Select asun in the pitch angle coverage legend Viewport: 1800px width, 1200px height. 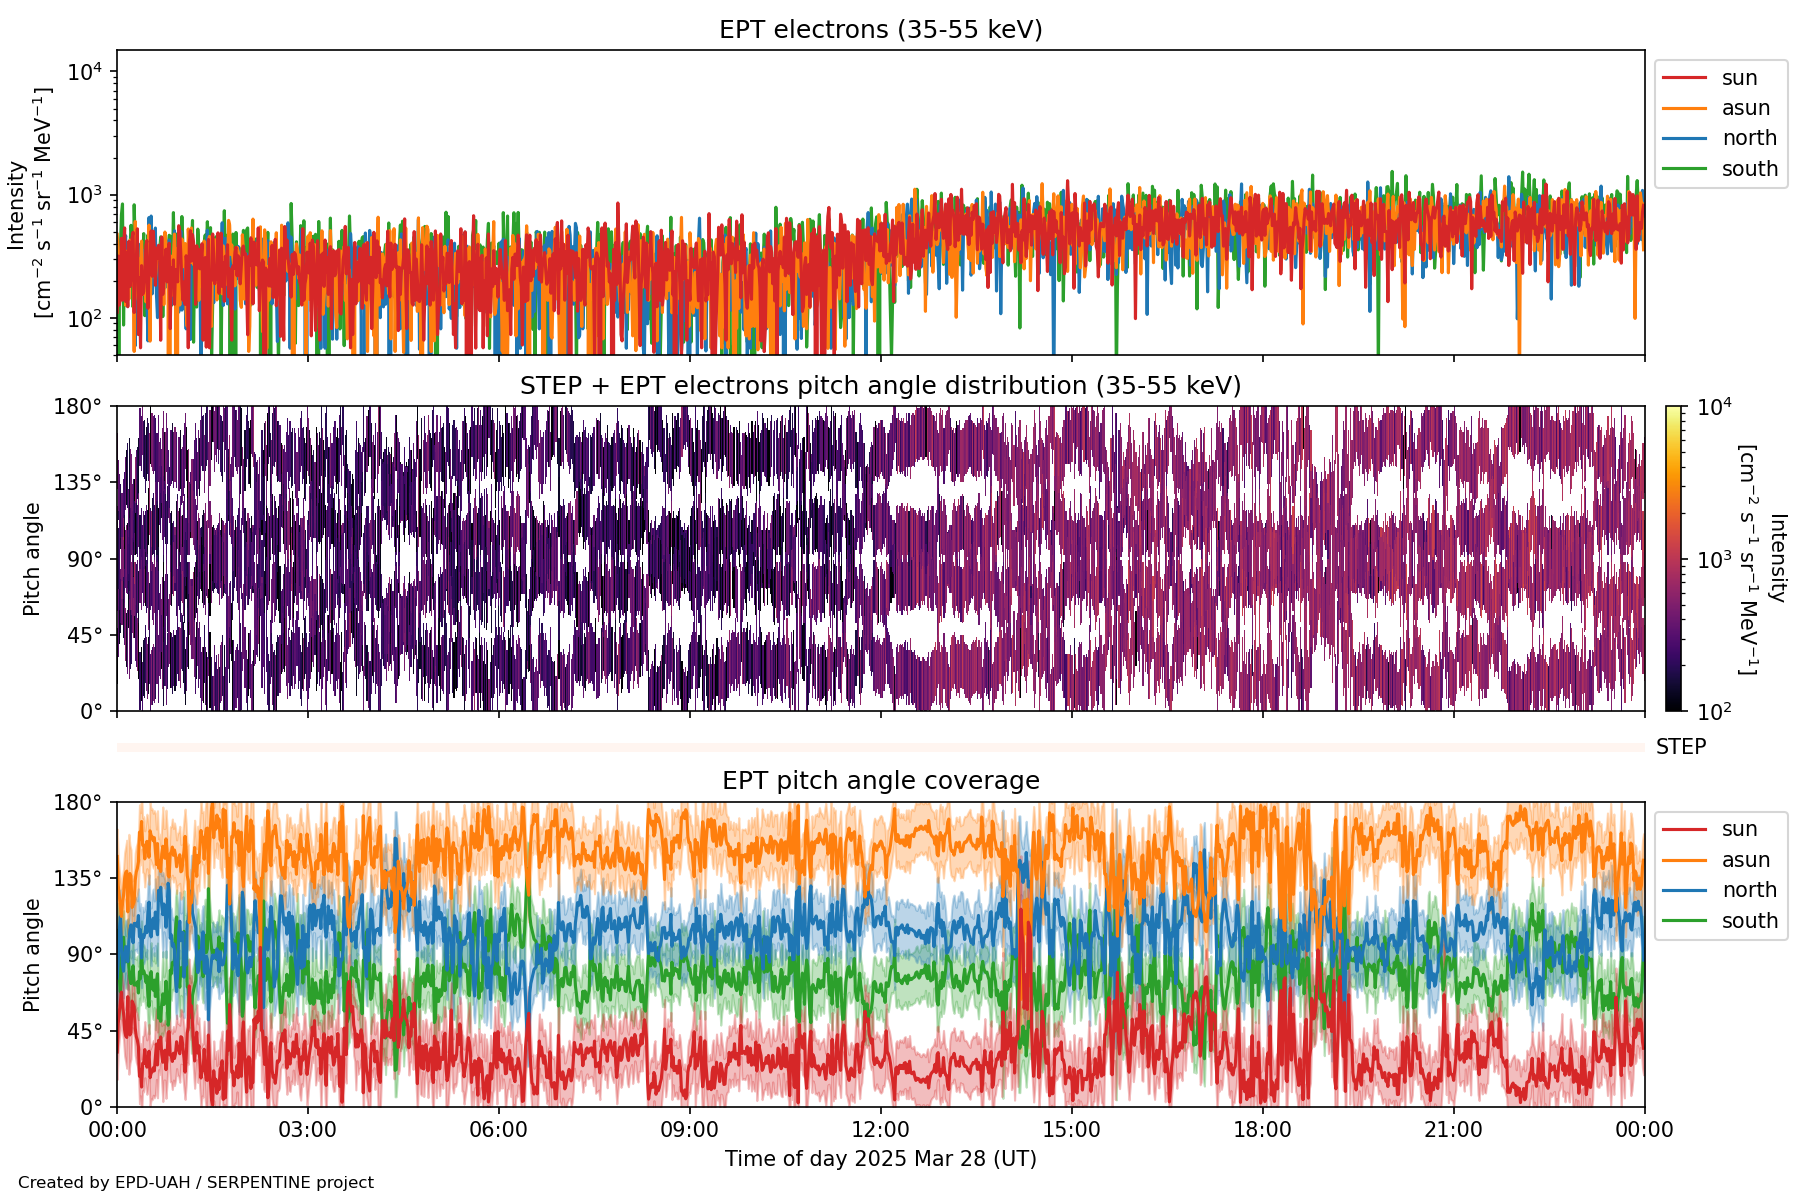[x=1745, y=860]
